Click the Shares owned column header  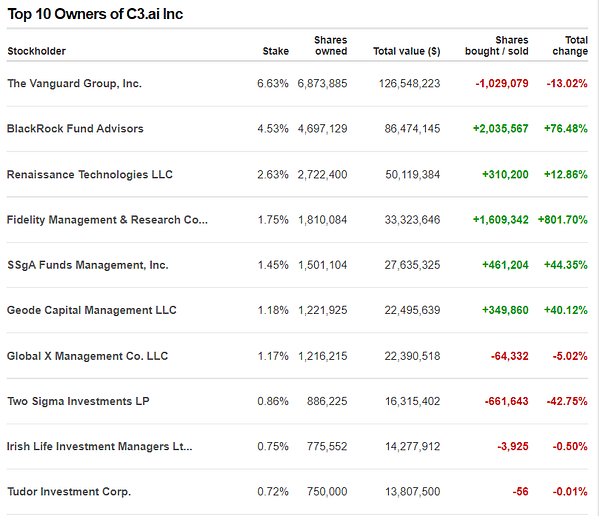click(331, 46)
